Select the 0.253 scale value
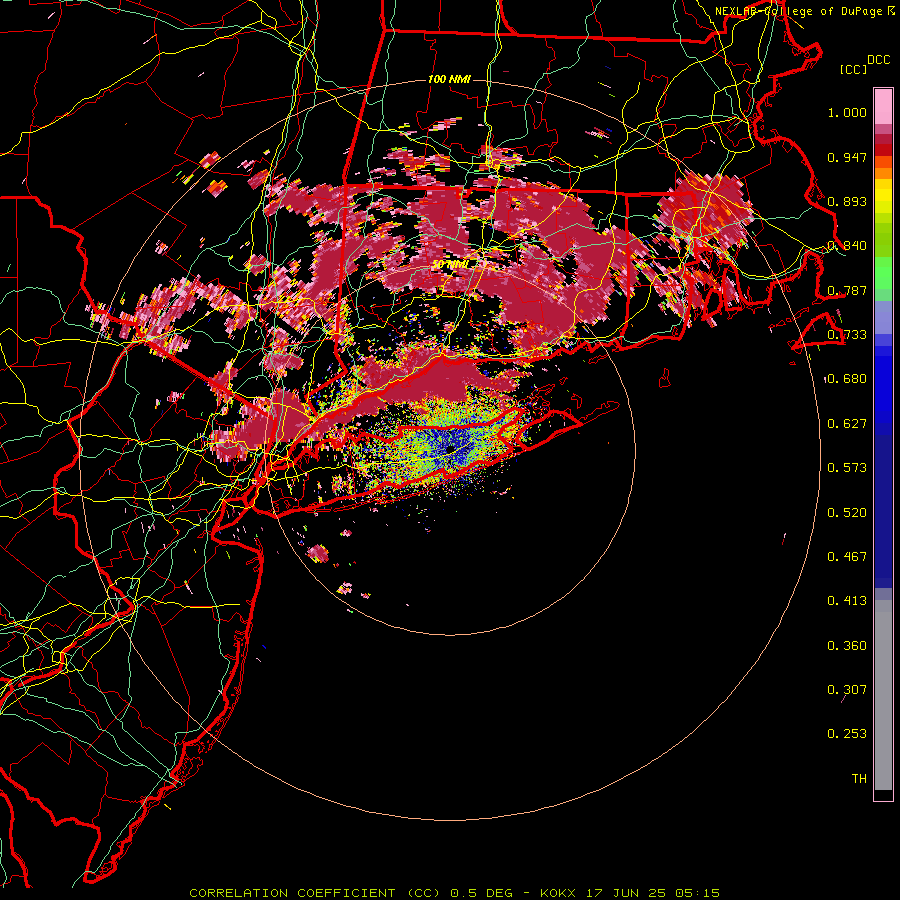The image size is (900, 900). point(847,734)
